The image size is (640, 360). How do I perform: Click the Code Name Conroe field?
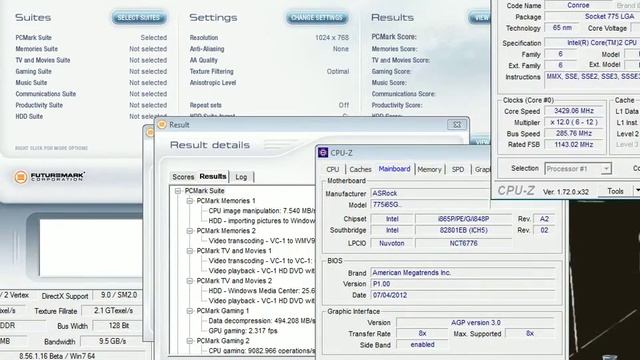click(578, 5)
